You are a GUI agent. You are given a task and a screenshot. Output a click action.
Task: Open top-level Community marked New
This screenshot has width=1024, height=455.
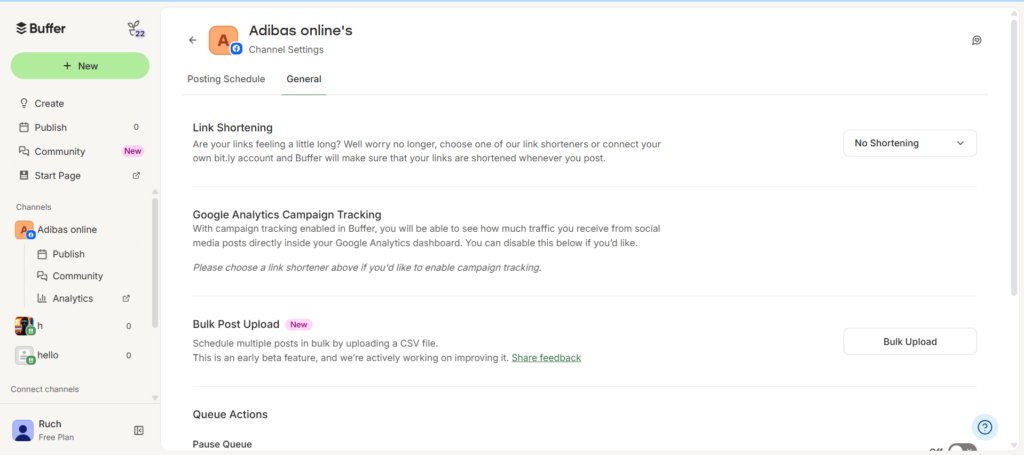[80, 151]
